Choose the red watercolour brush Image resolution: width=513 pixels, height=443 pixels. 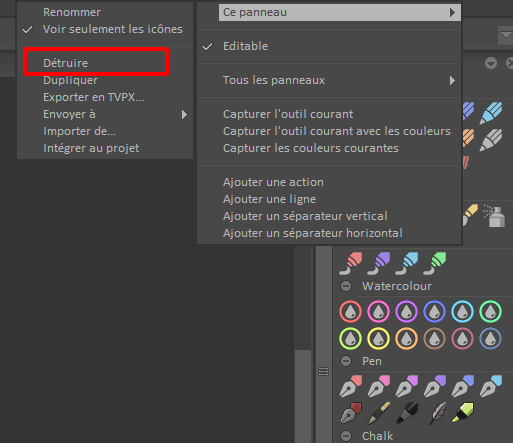[x=351, y=311]
